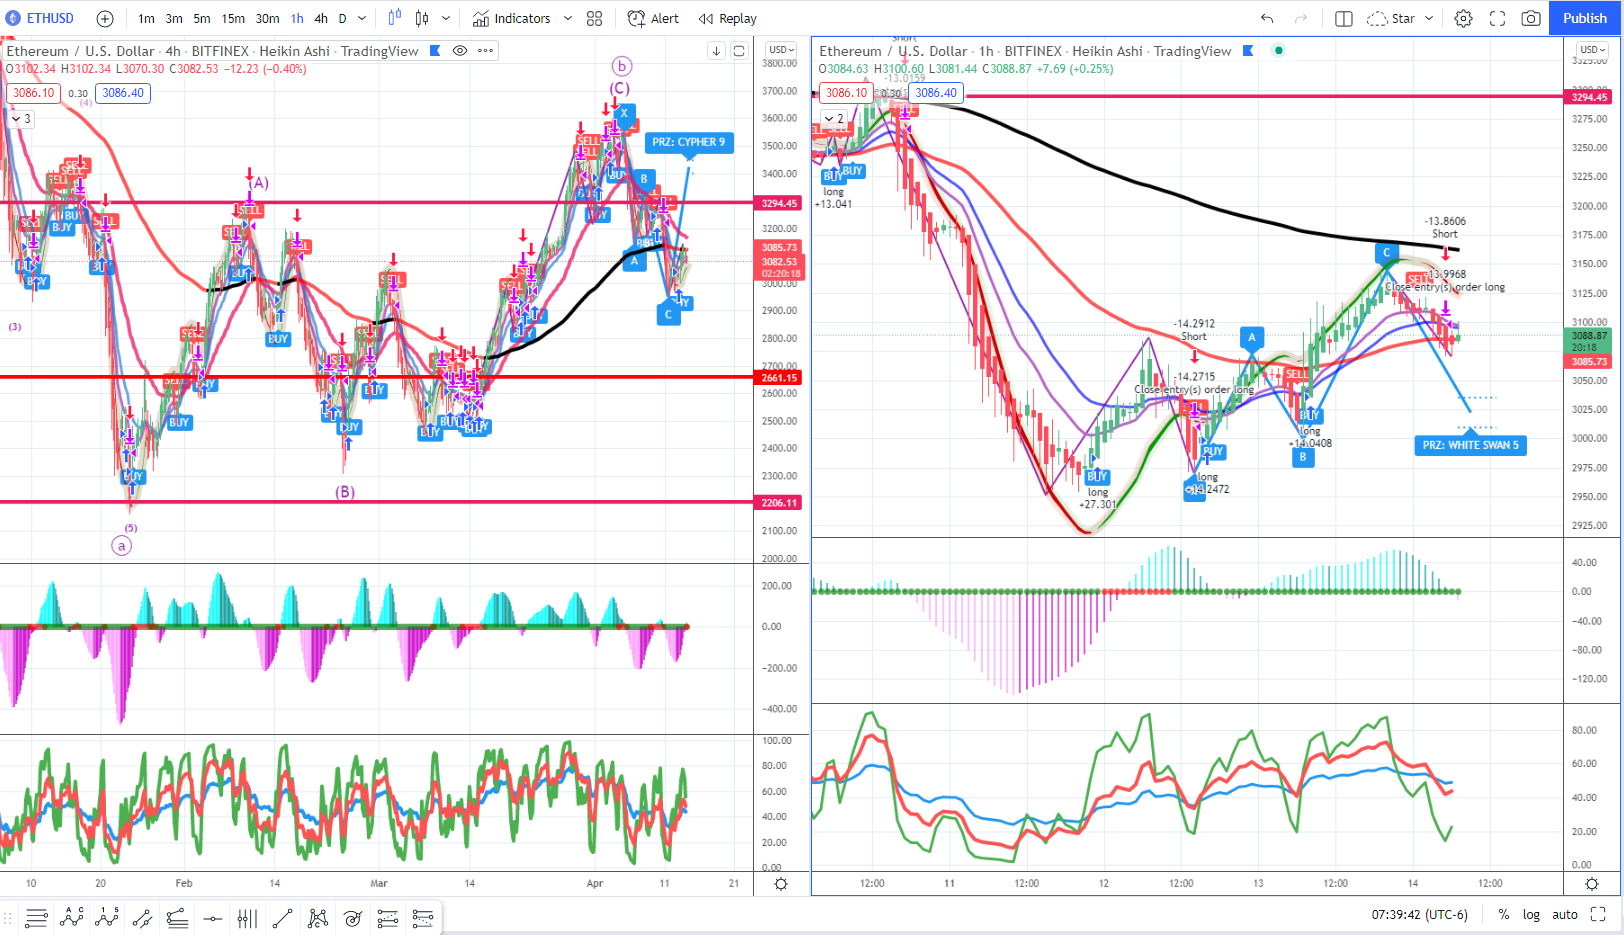This screenshot has height=935, width=1624.
Task: Toggle the eye visibility icon in 4h chart legend
Action: (x=460, y=51)
